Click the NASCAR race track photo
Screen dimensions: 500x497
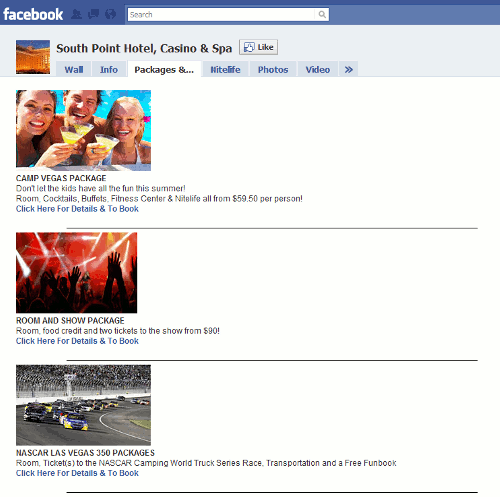point(83,405)
